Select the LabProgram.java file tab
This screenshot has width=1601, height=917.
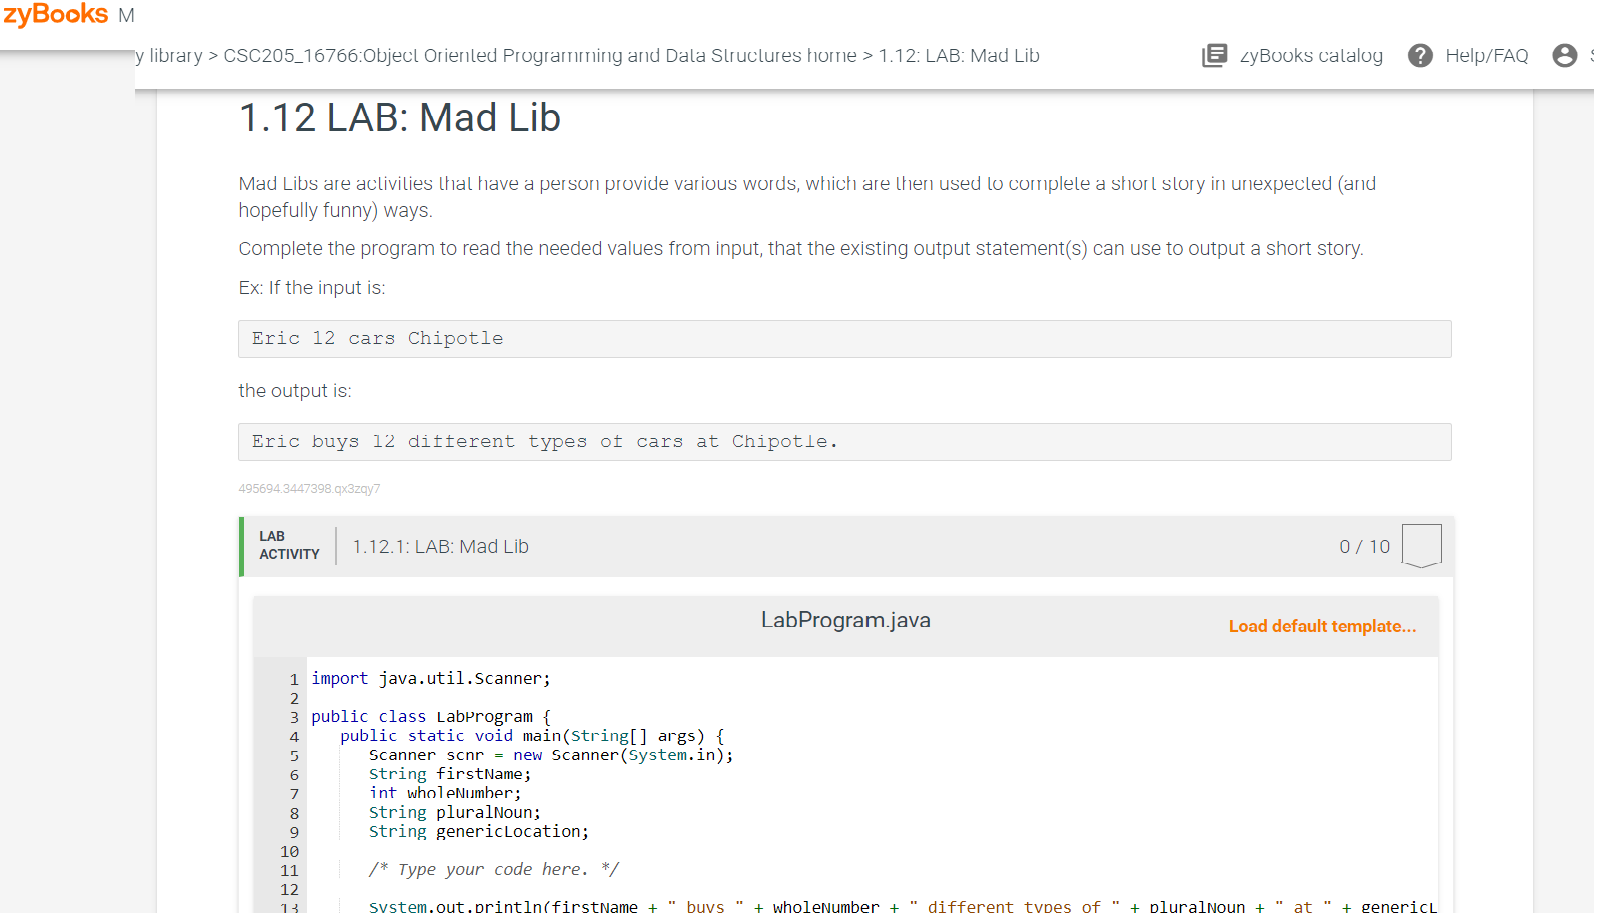pos(845,620)
